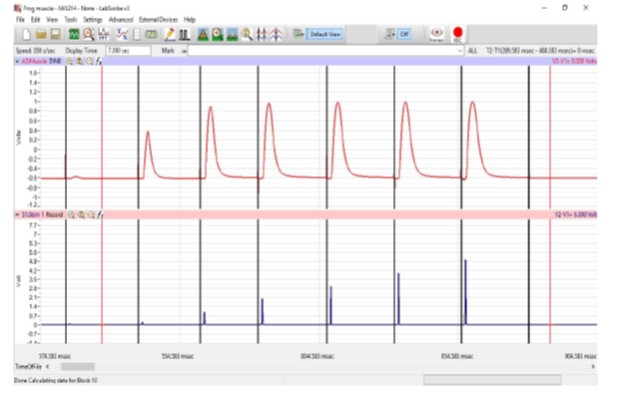
Task: Open the XY view toolbar icon
Action: click(x=122, y=34)
